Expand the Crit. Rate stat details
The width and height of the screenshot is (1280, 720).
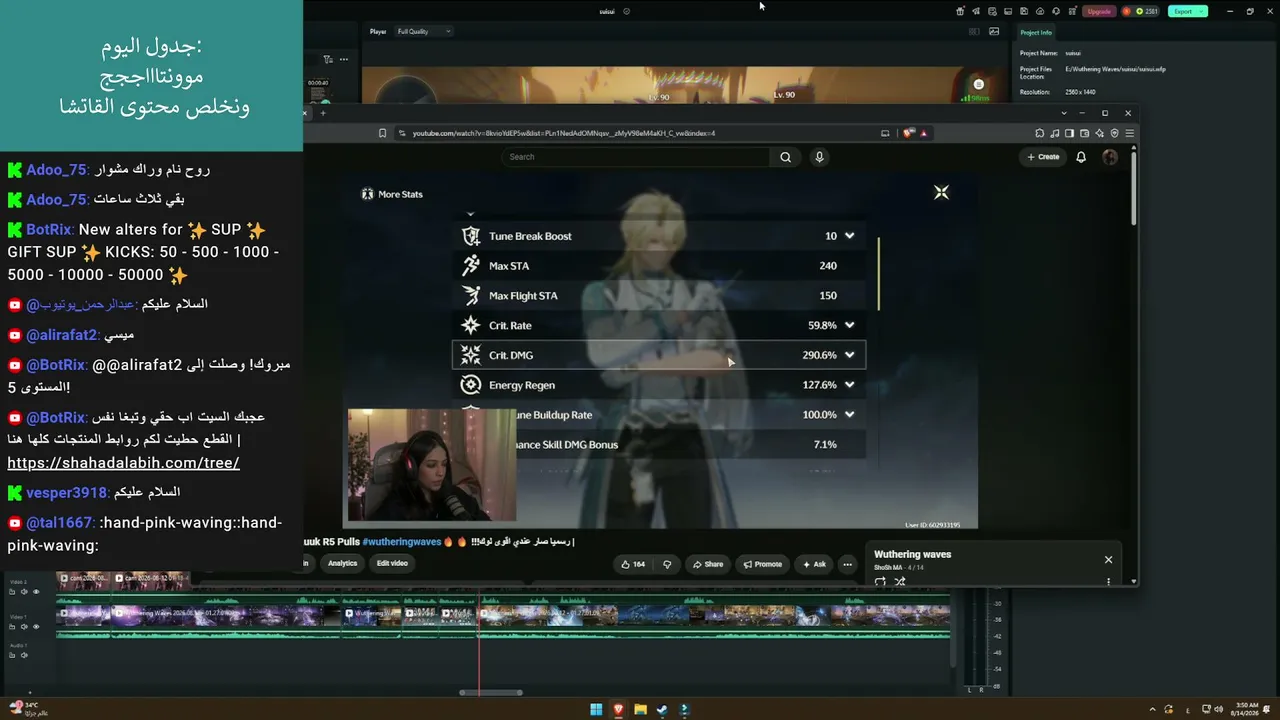point(849,325)
